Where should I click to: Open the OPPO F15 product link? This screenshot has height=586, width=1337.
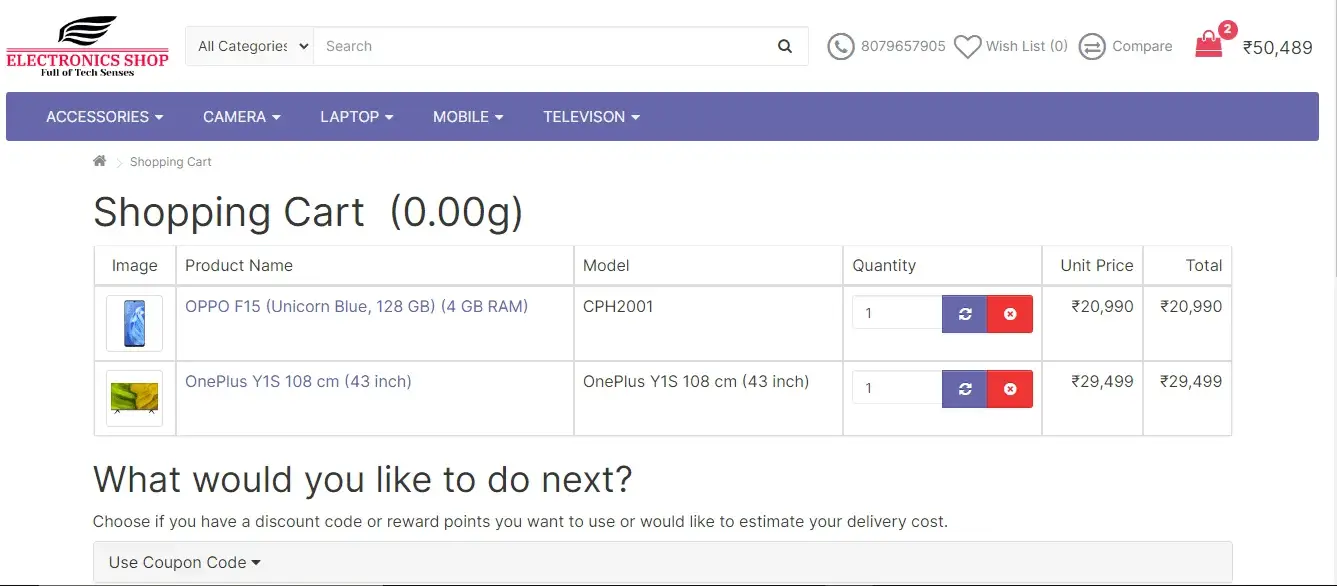pyautogui.click(x=356, y=306)
